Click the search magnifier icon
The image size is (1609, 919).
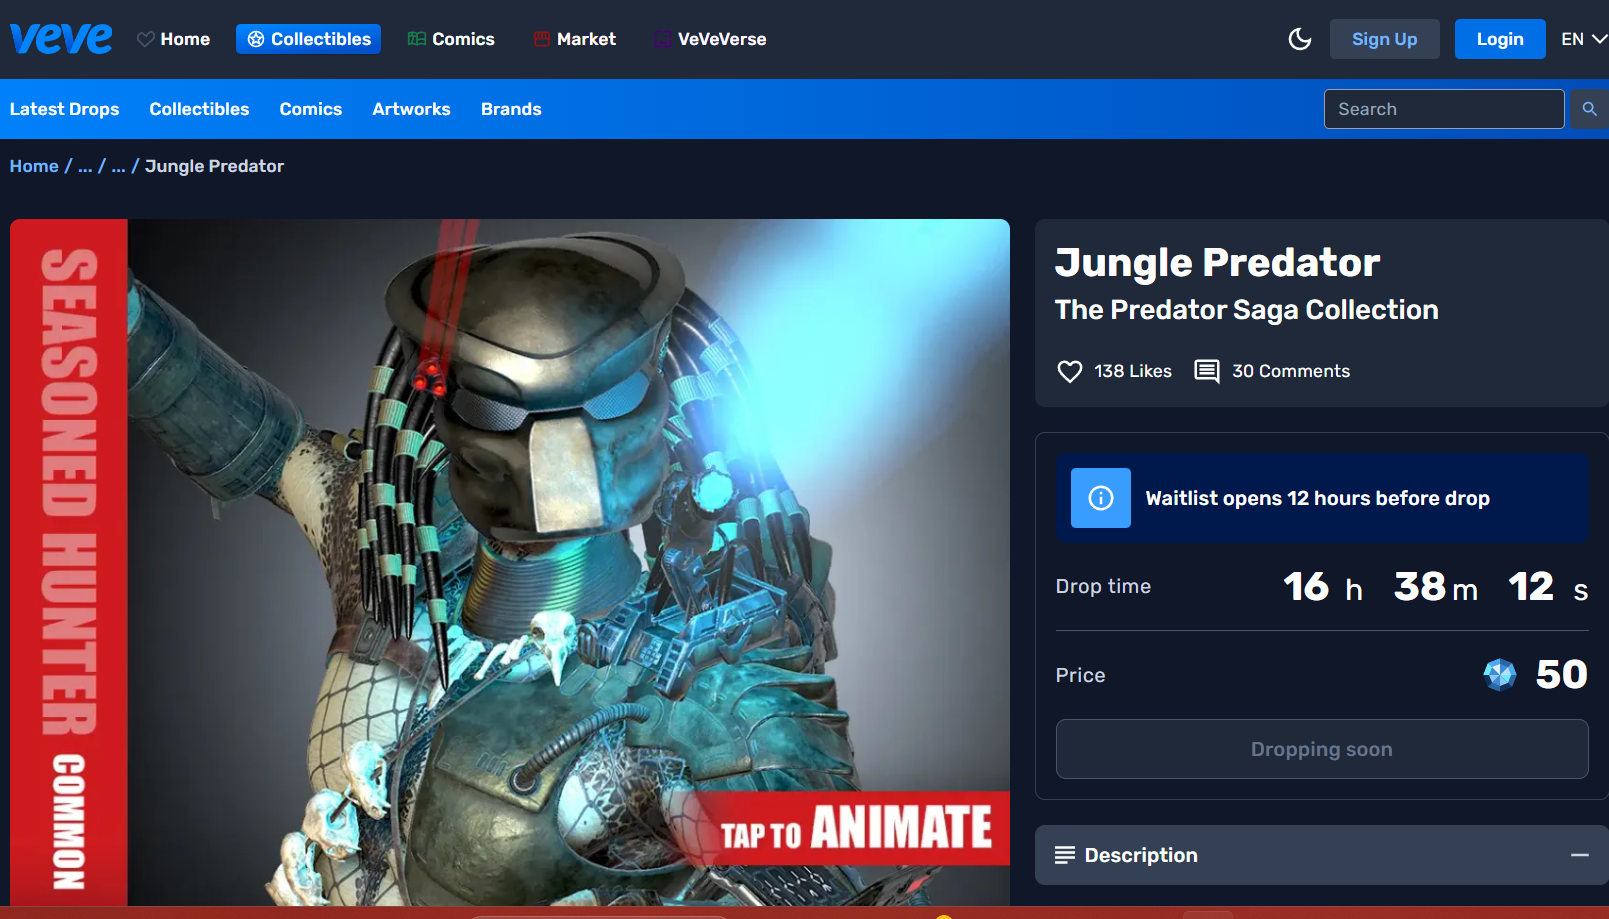click(x=1588, y=109)
